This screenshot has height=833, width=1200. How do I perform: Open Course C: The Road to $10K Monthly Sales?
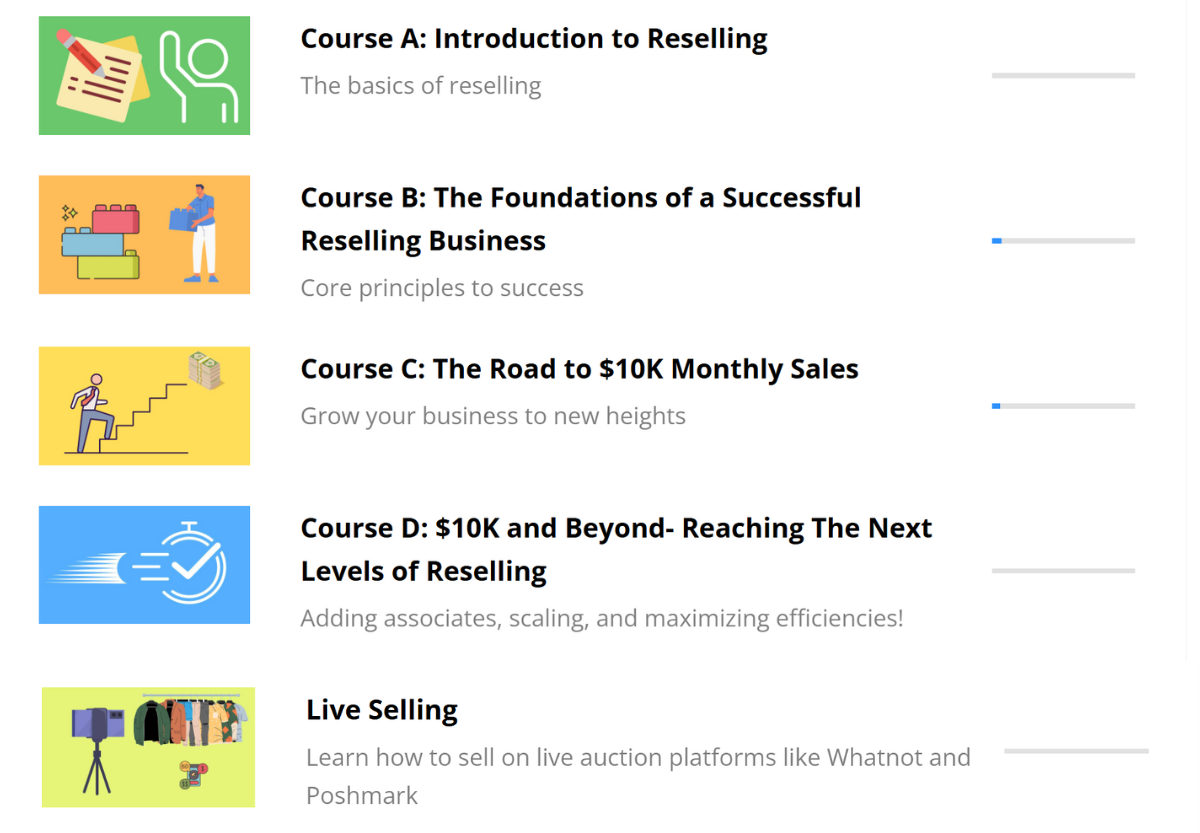[579, 369]
